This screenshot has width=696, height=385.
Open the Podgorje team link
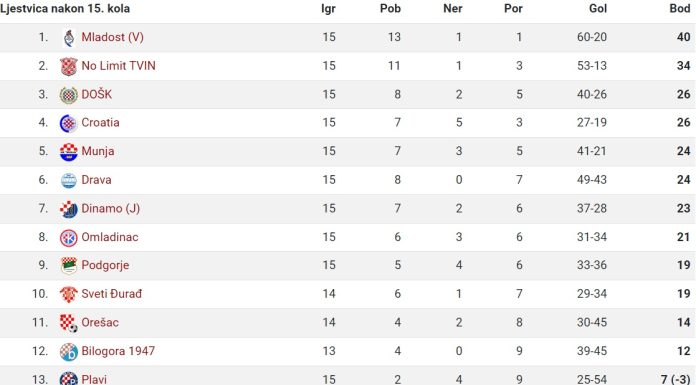click(105, 265)
